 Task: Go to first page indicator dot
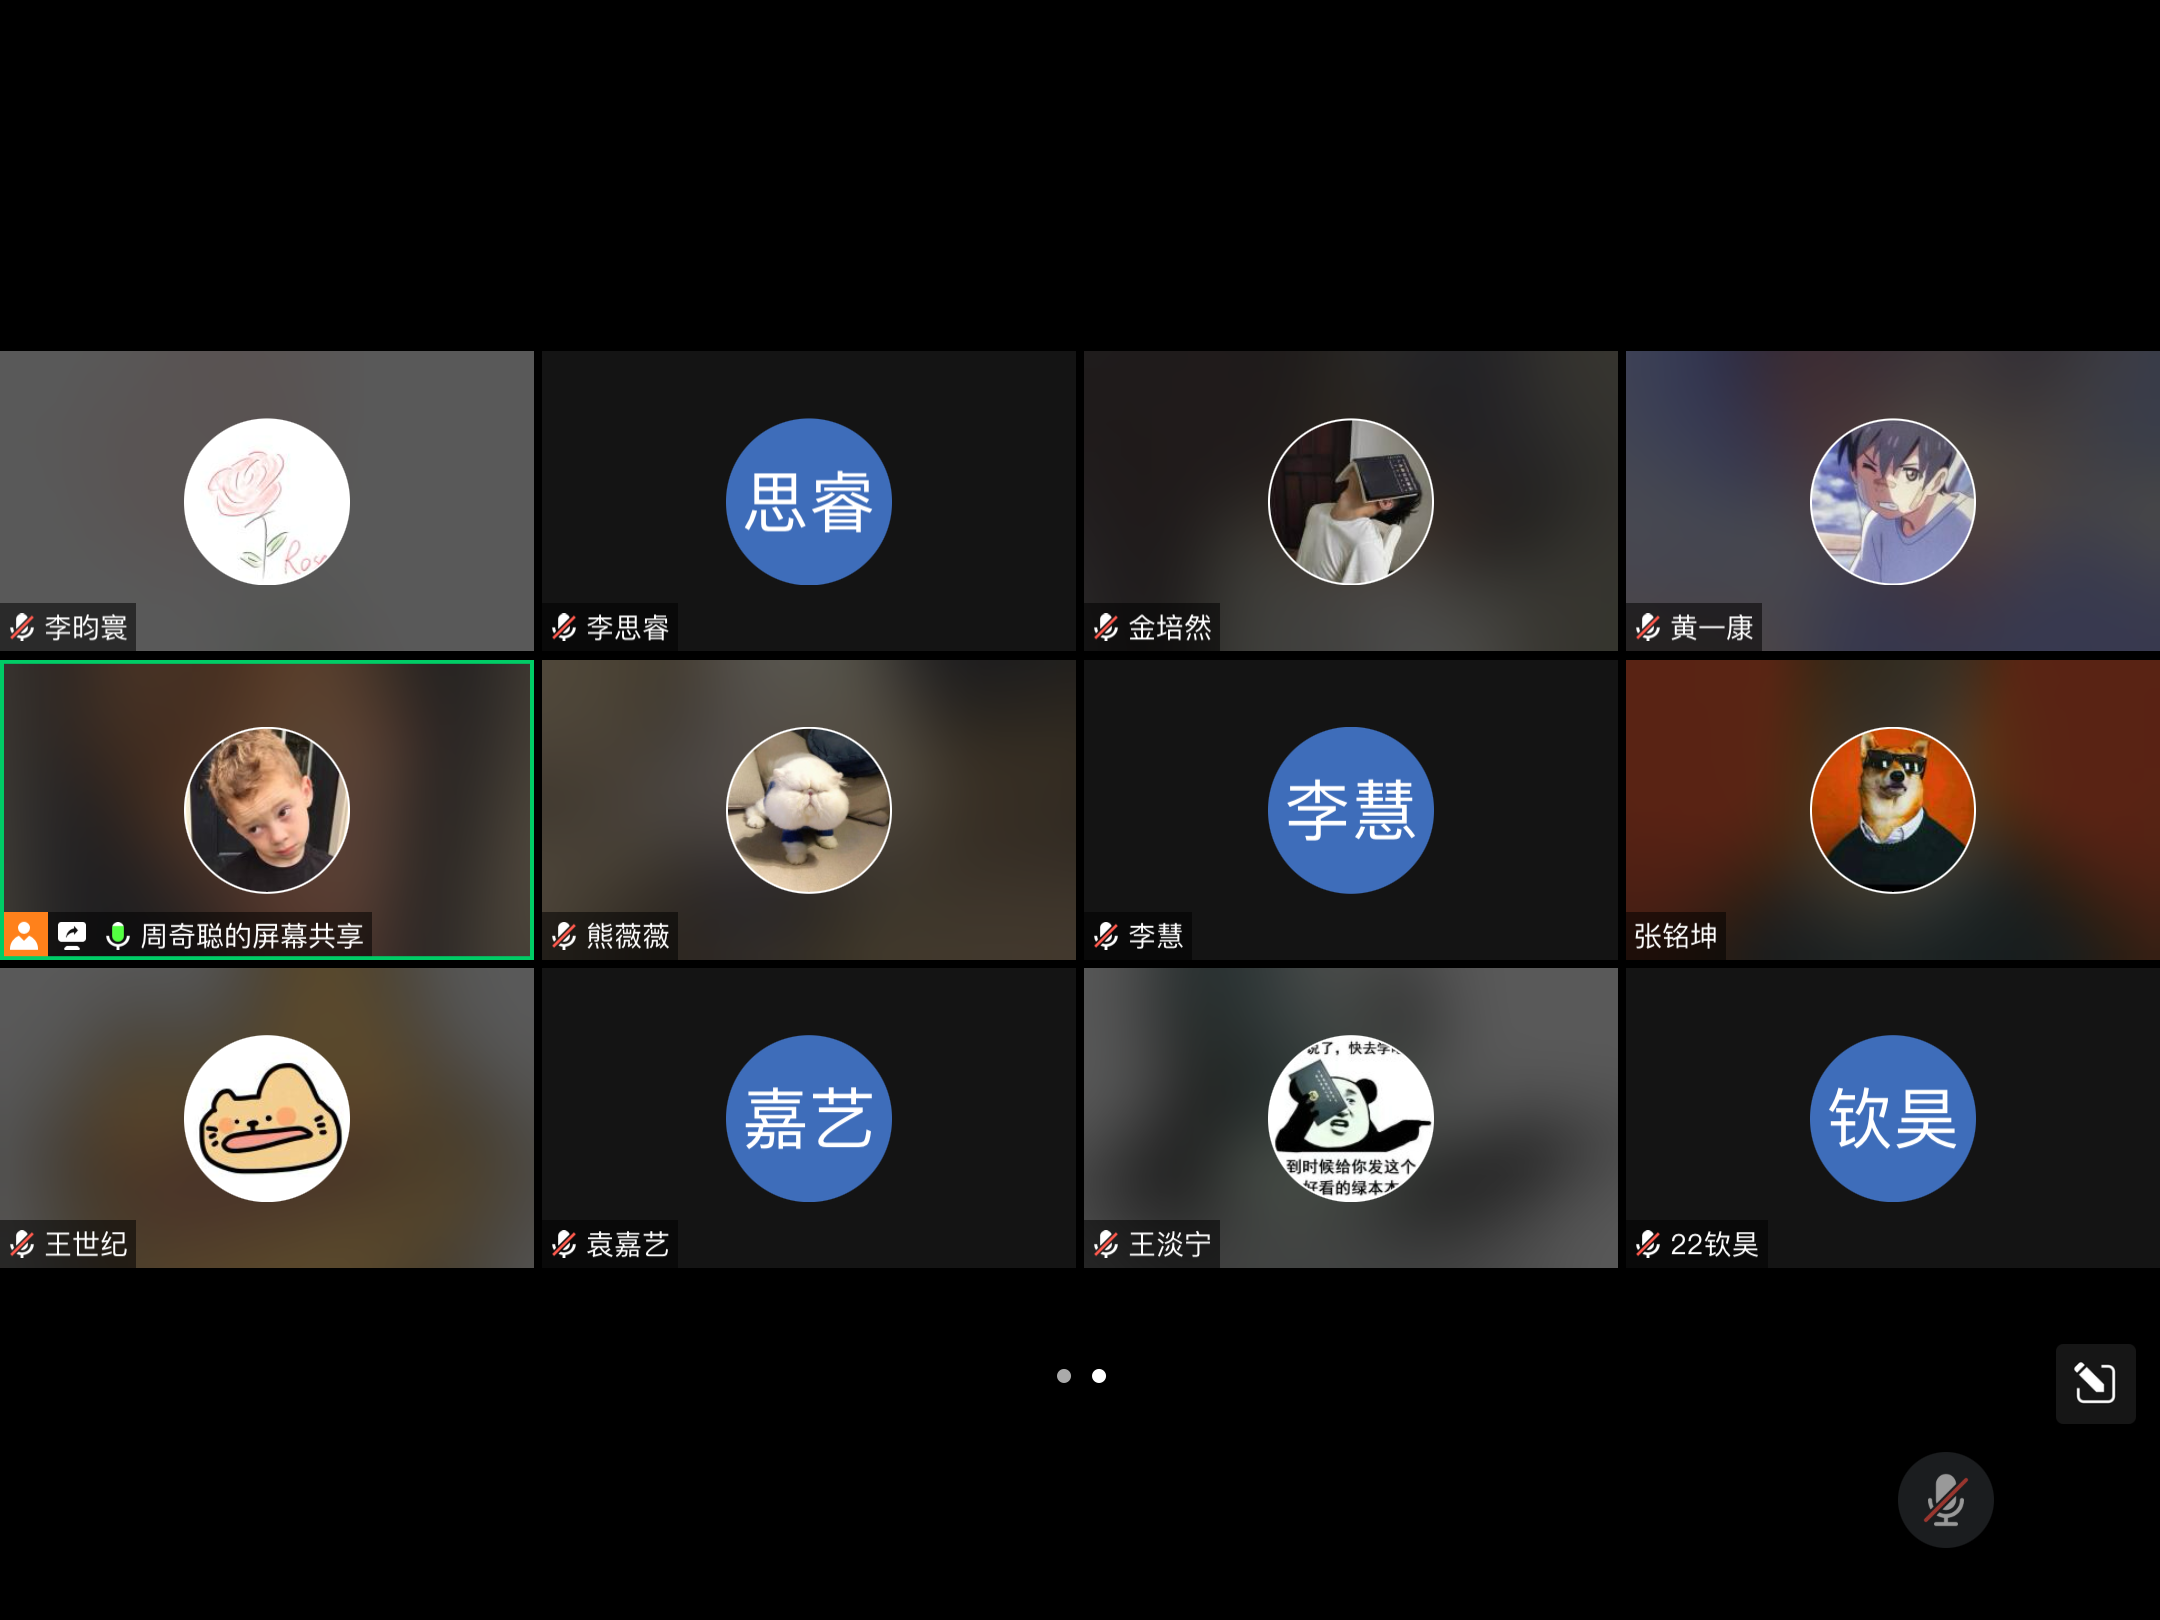click(1064, 1376)
